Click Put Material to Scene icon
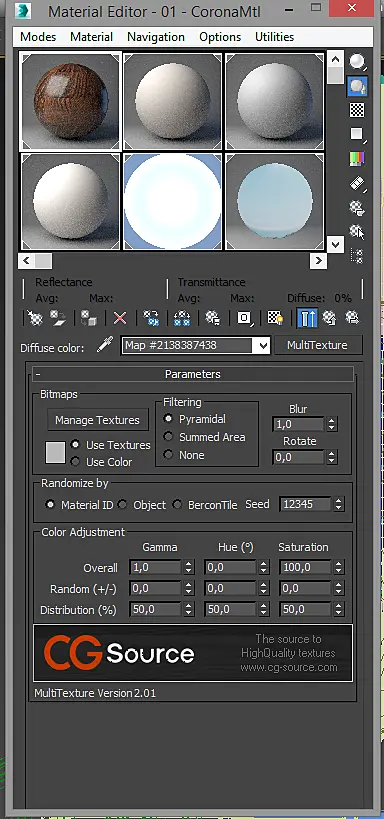This screenshot has width=384, height=819. (x=57, y=318)
